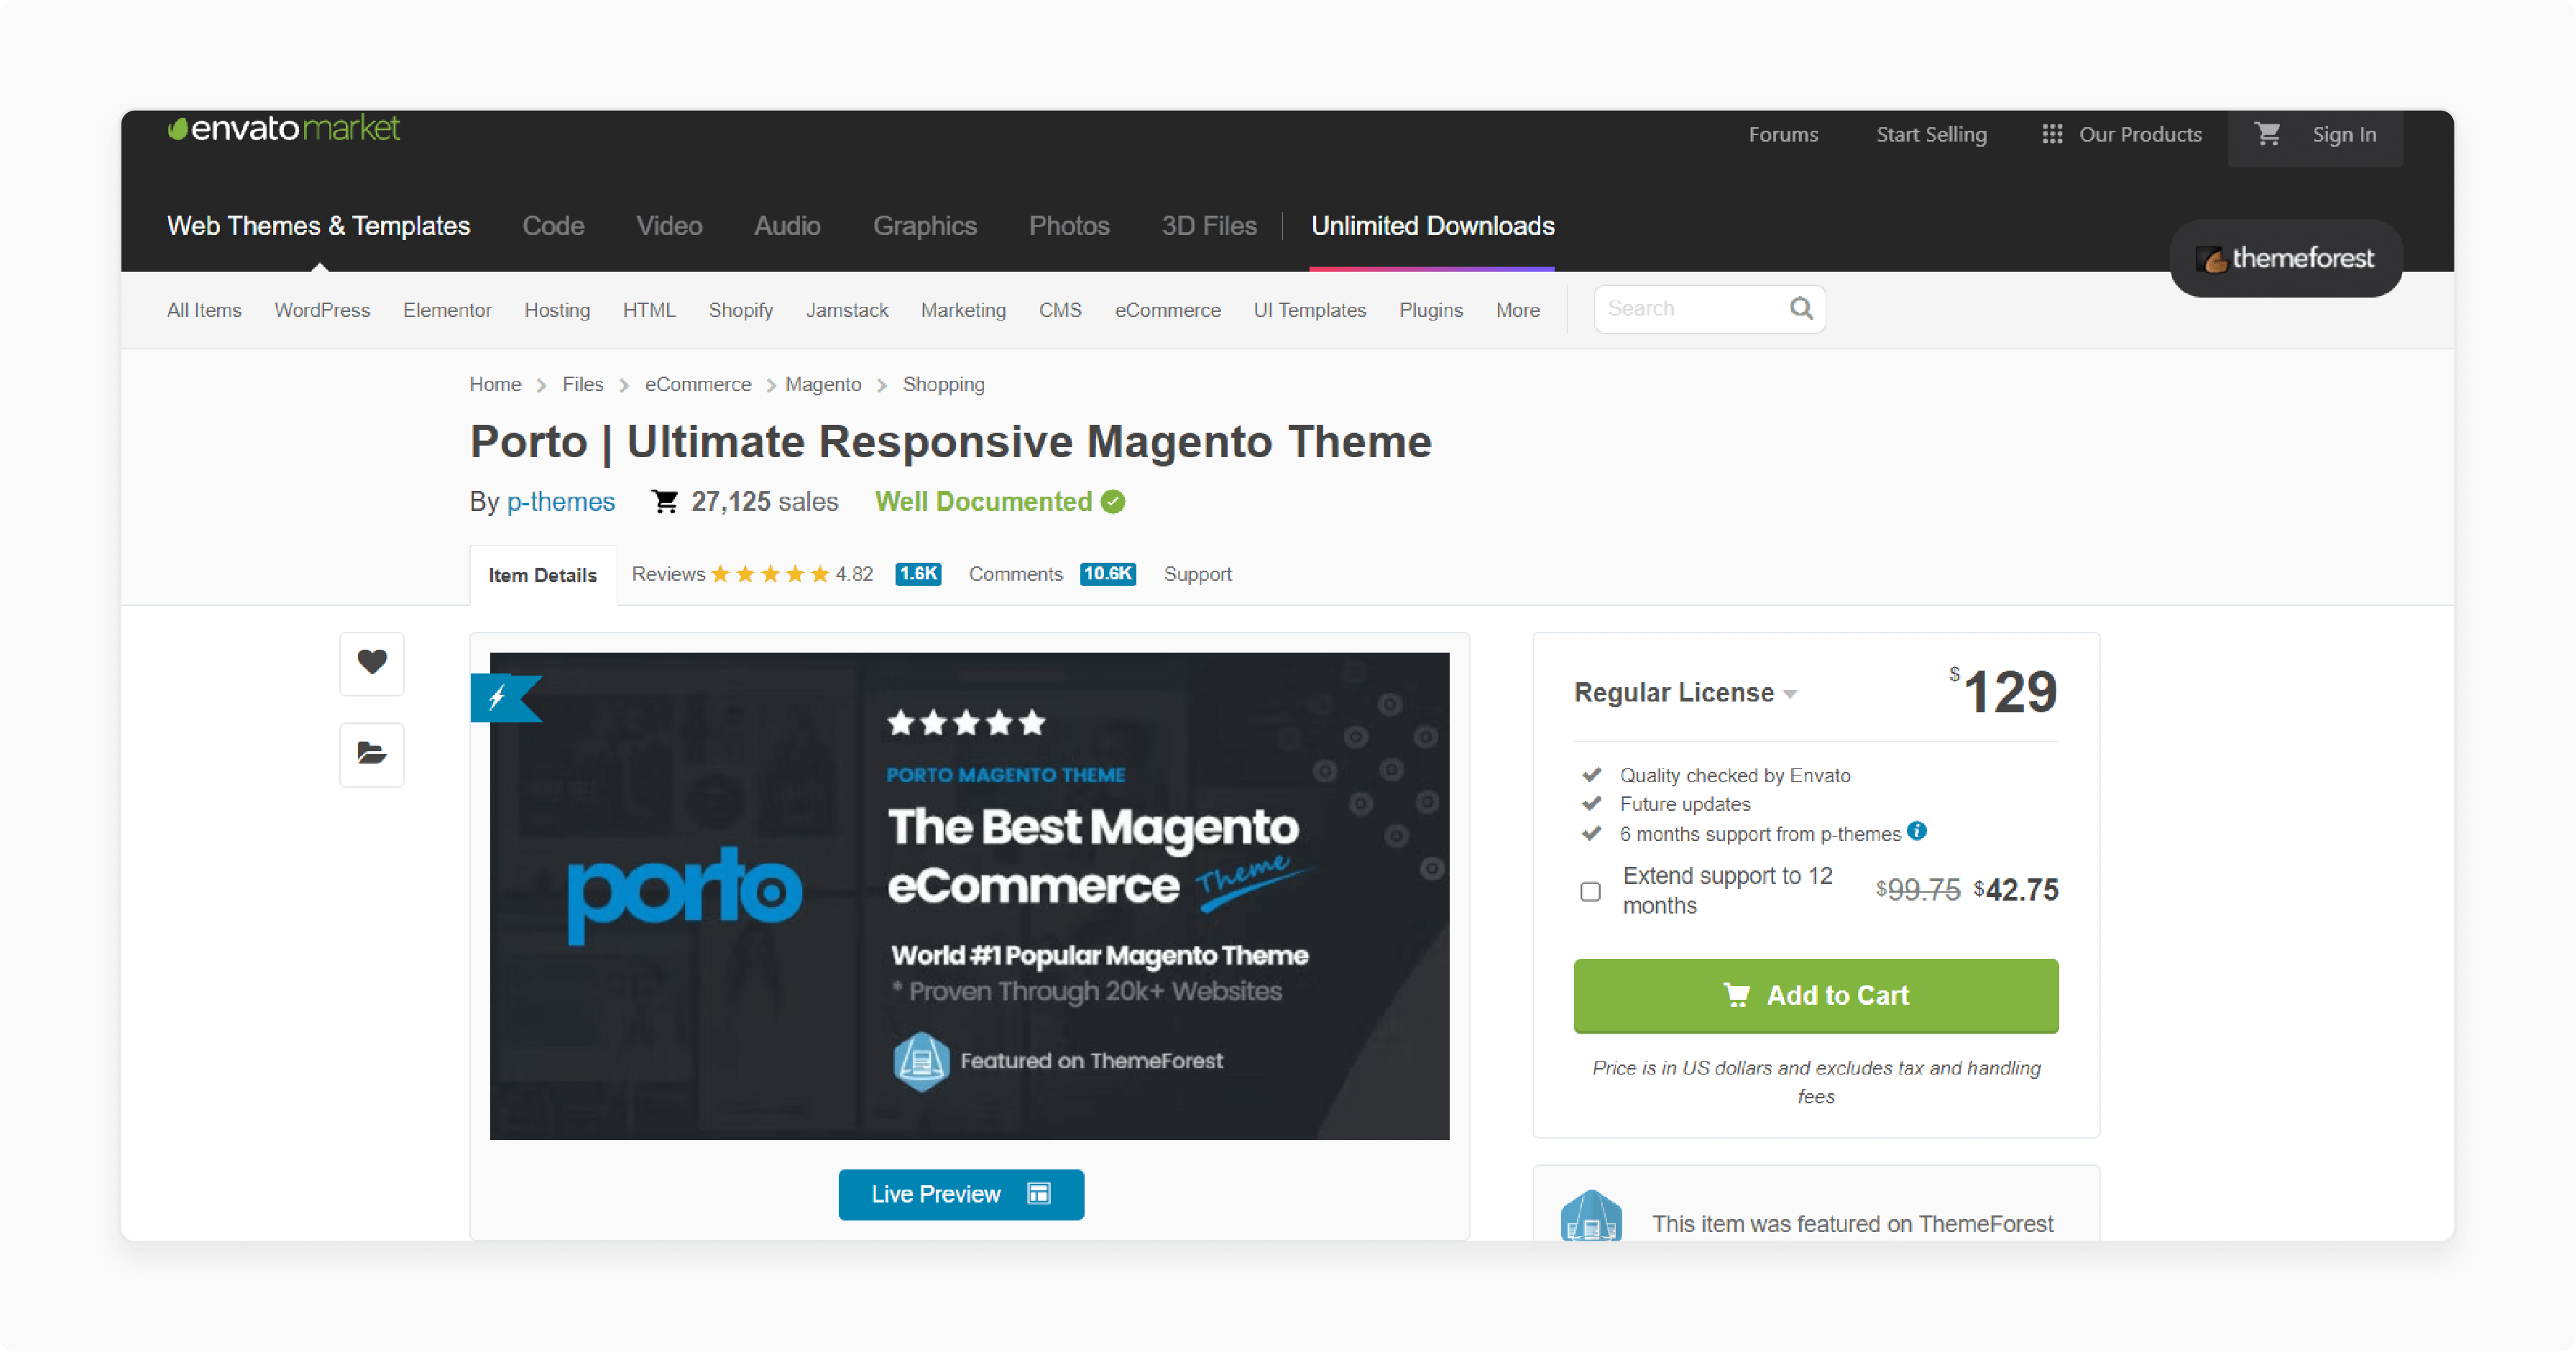Click 'This item was featured on ThemeForest' text
The width and height of the screenshot is (2576, 1352).
(1852, 1224)
